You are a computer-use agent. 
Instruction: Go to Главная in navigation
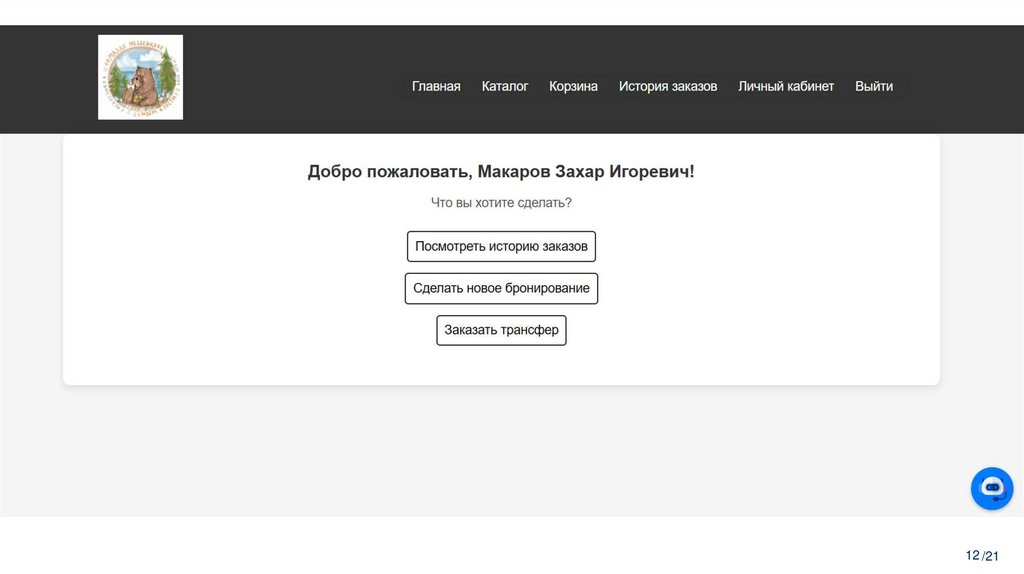(436, 86)
